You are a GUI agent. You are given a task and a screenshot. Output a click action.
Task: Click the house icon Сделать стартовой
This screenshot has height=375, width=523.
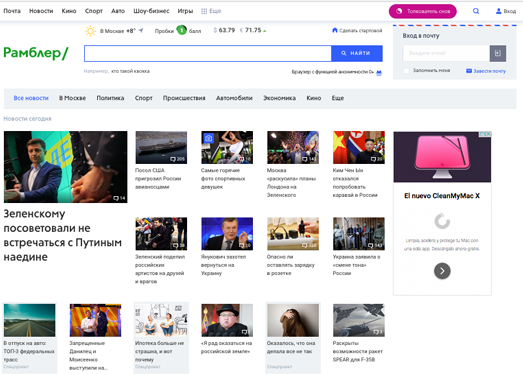coord(335,30)
